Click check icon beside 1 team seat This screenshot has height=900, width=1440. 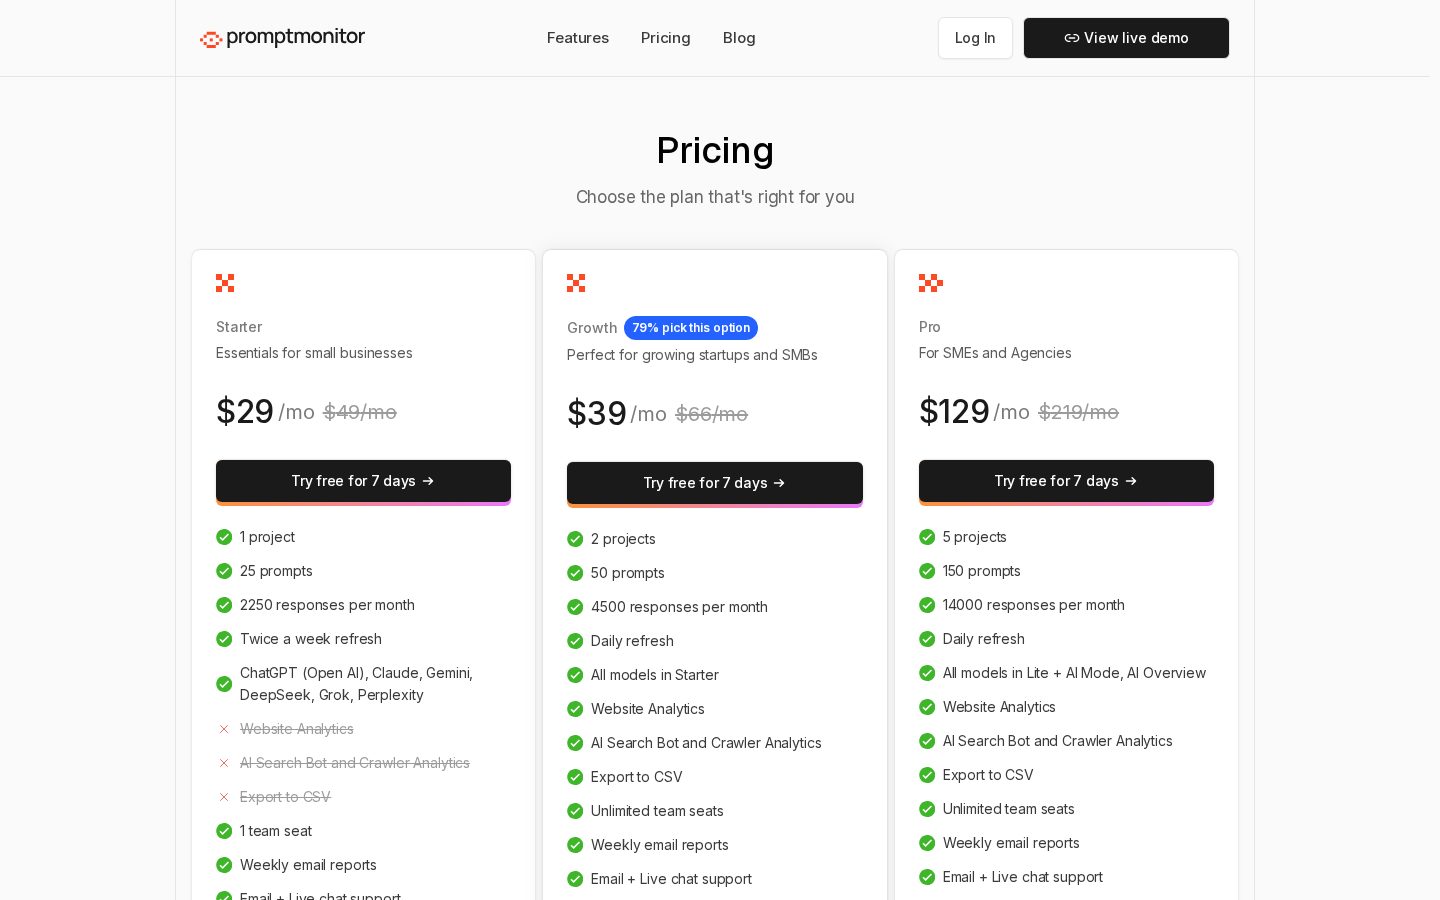coord(224,831)
